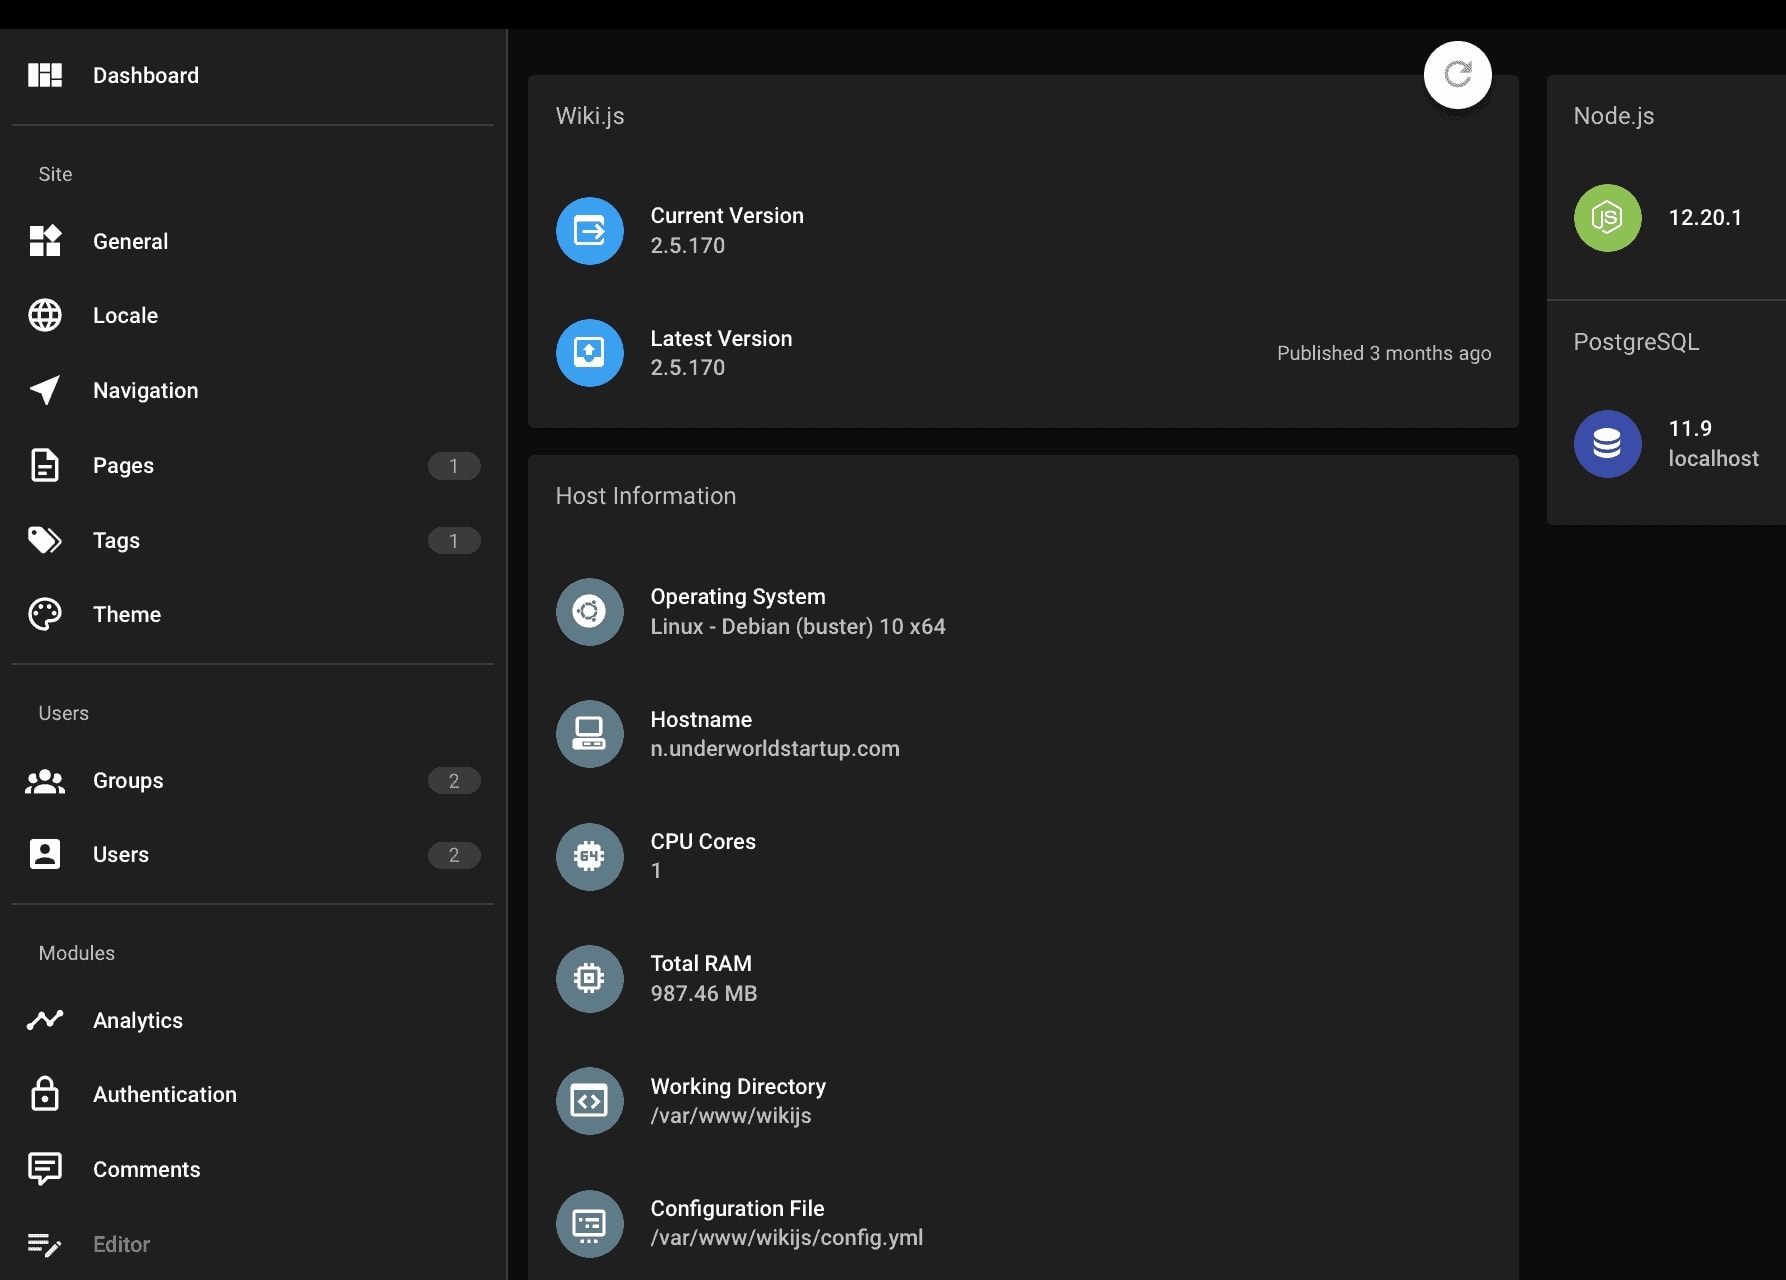Image resolution: width=1786 pixels, height=1280 pixels.
Task: Open the Users list item
Action: point(253,854)
